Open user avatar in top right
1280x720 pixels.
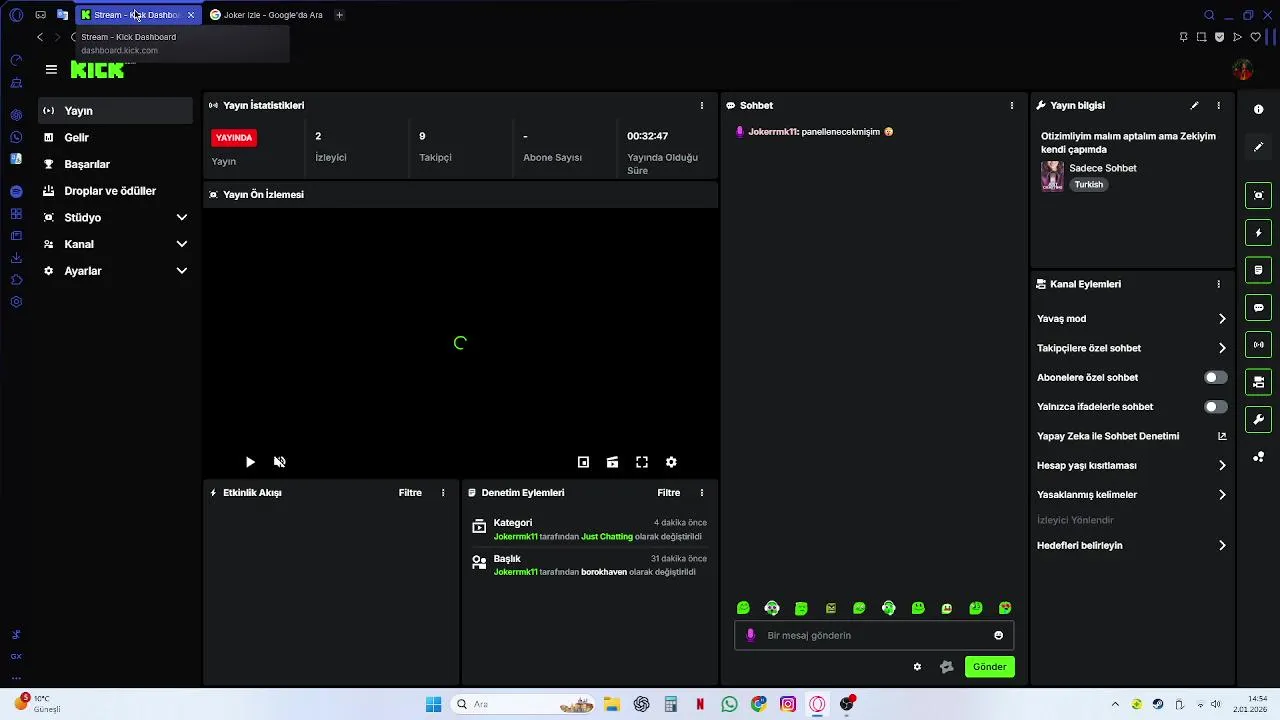point(1243,70)
